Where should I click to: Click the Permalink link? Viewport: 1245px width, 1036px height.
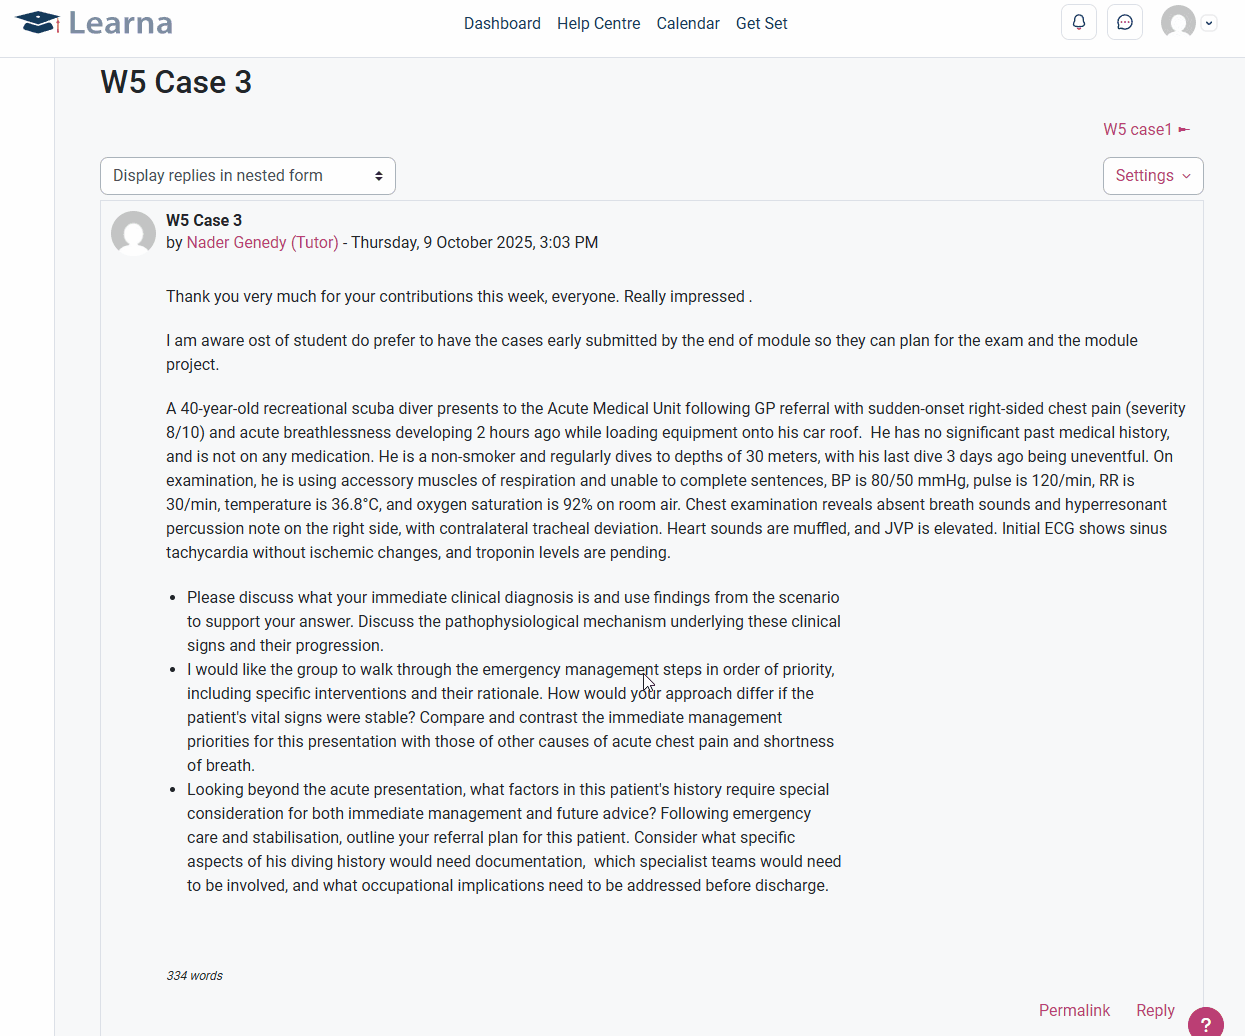(1074, 1010)
